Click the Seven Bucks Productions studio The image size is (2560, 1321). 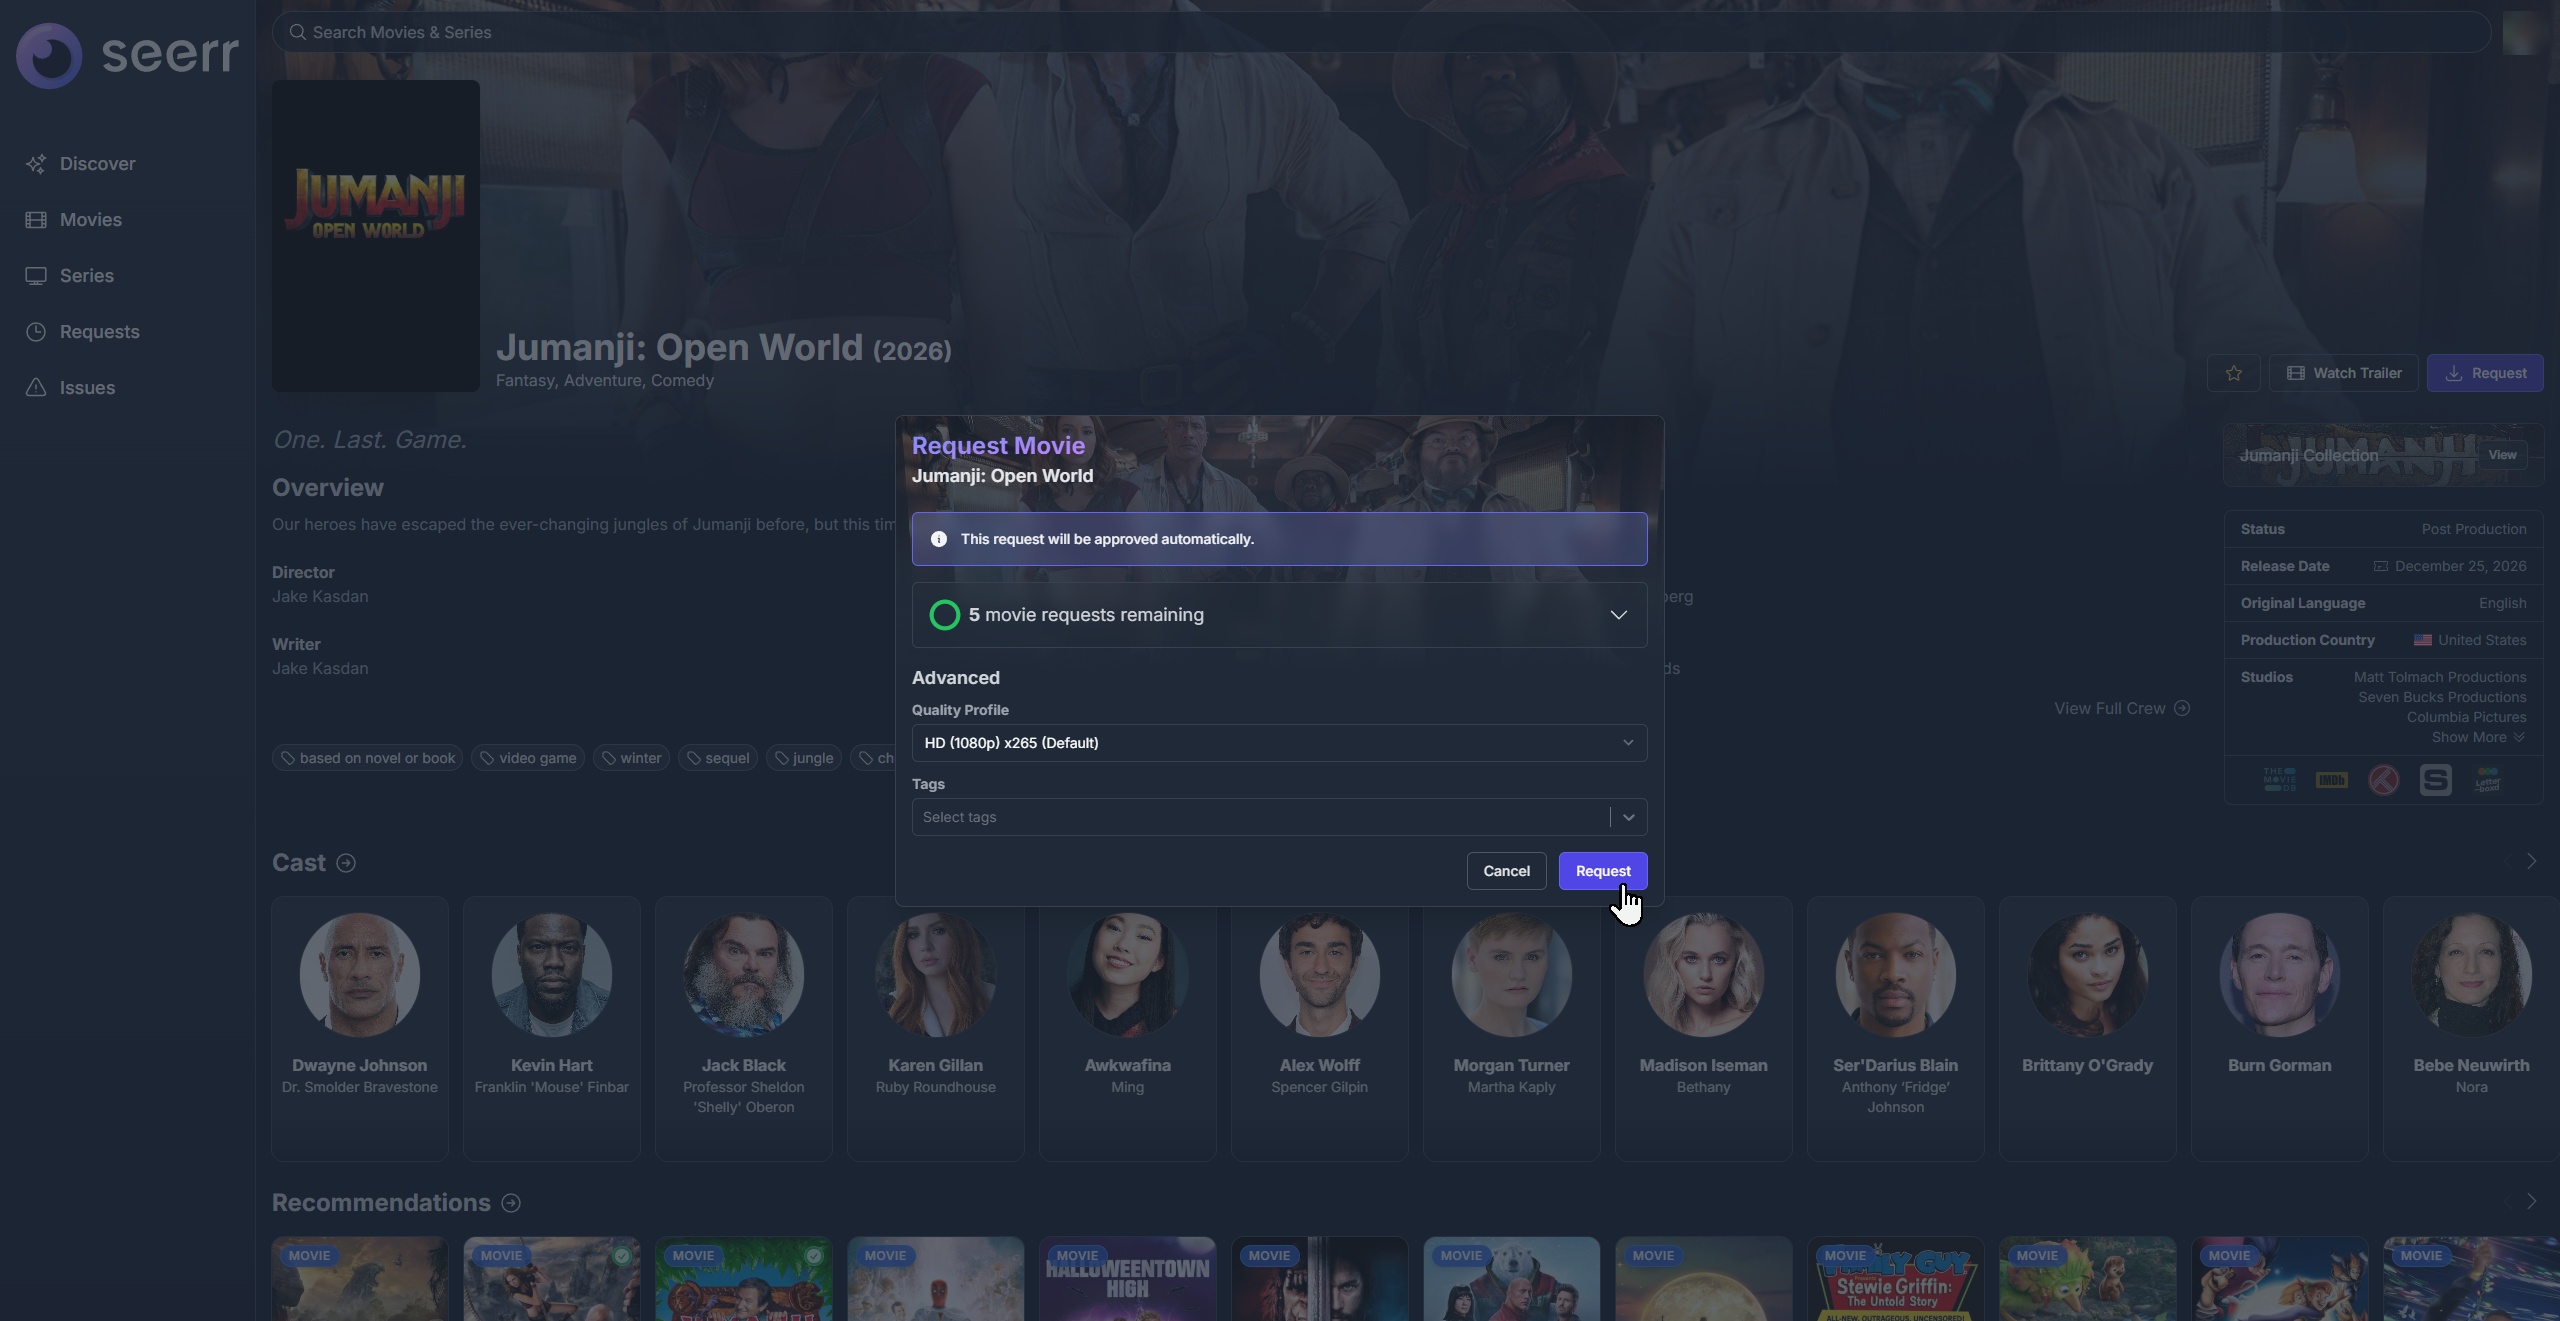2442,697
